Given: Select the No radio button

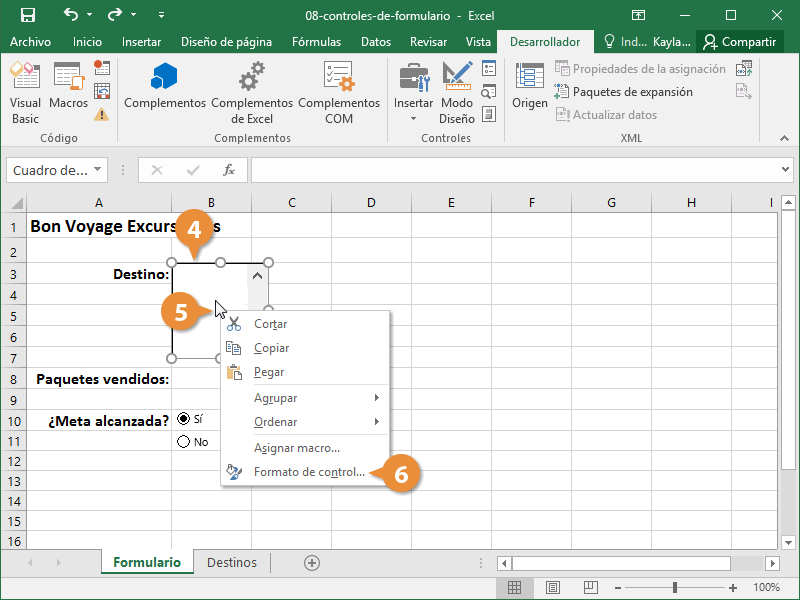Looking at the screenshot, I should (183, 441).
